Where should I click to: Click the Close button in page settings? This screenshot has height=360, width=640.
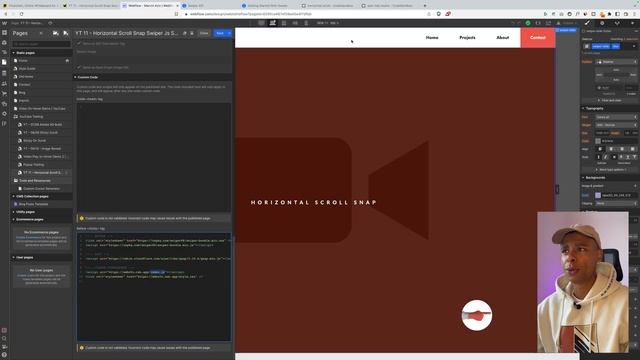click(204, 33)
